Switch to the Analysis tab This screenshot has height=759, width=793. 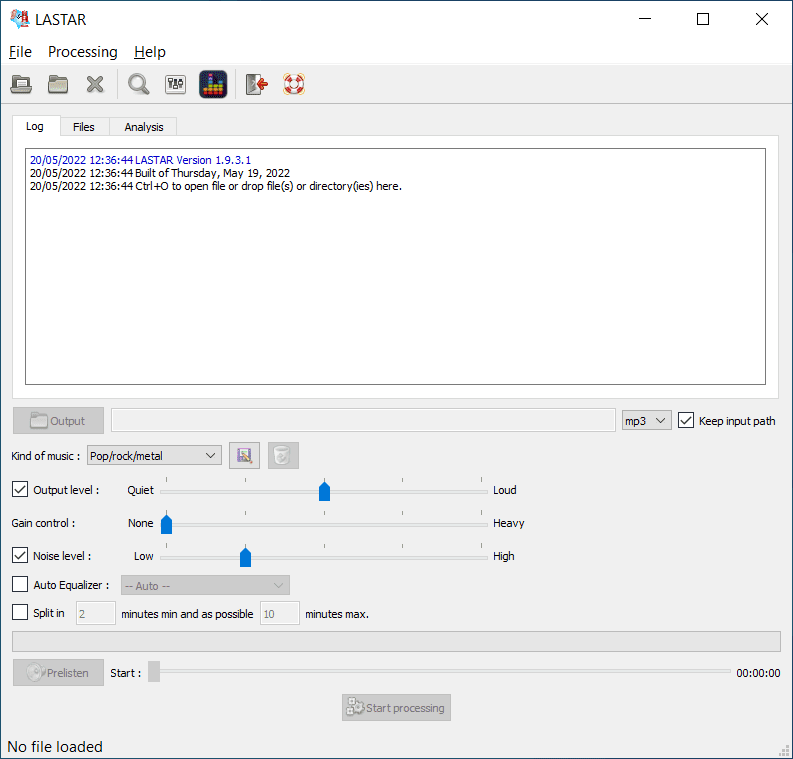point(144,127)
